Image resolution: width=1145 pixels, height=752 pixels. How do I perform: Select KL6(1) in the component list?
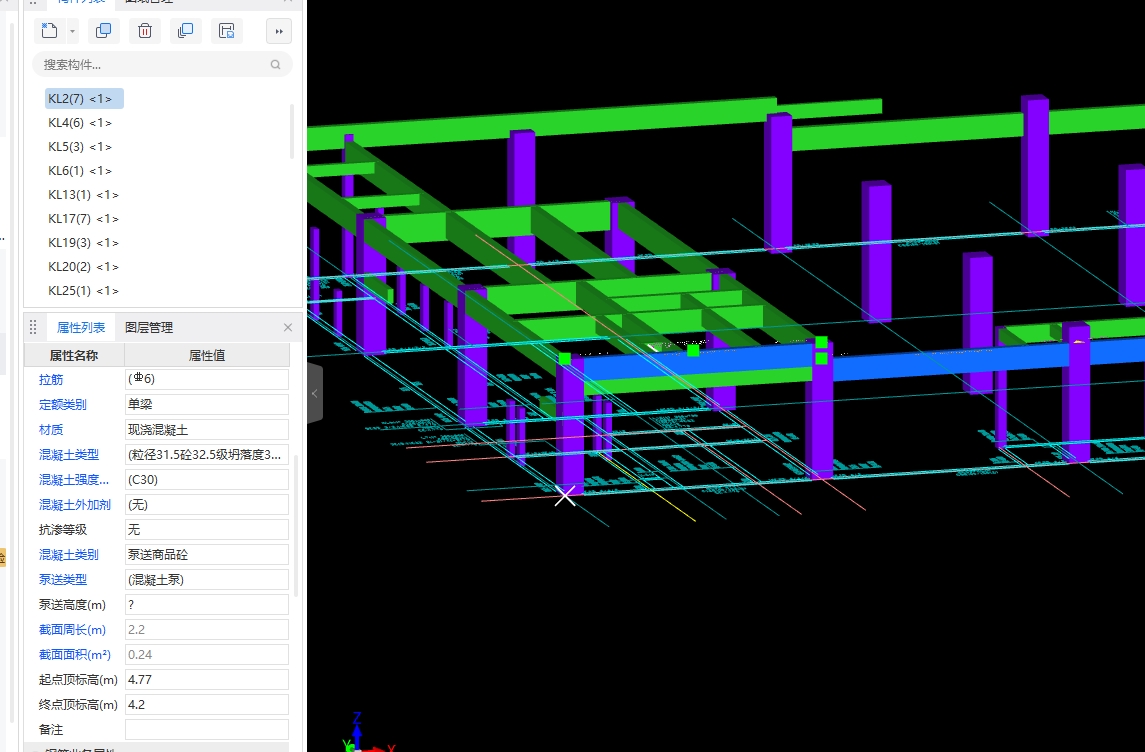tap(80, 171)
